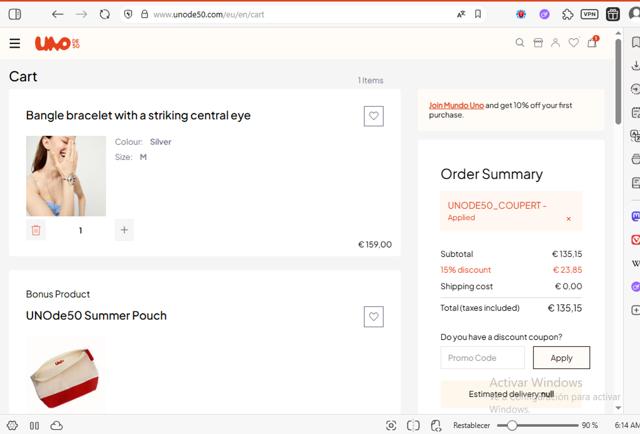Screen dimensions: 640x434
Task: Open the Vivaldi web panel
Action: coord(636,240)
